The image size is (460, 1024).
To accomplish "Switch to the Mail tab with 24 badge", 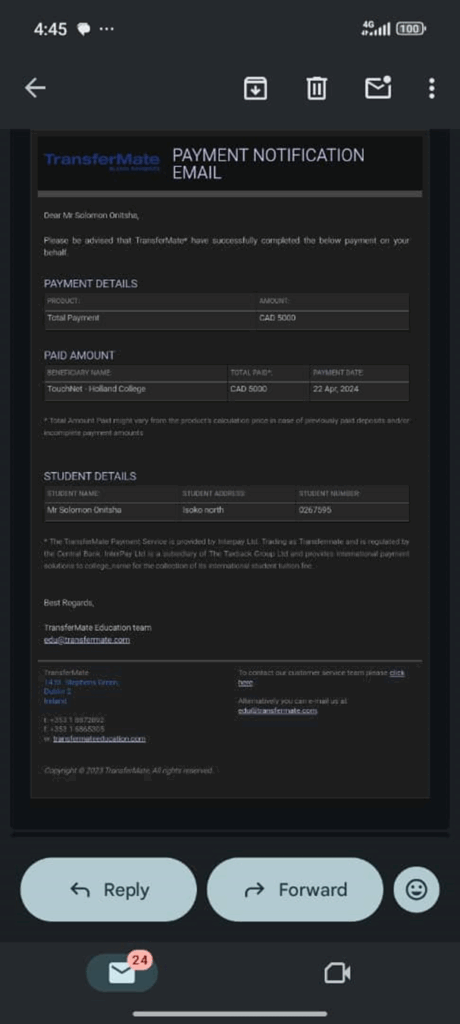I will point(122,972).
